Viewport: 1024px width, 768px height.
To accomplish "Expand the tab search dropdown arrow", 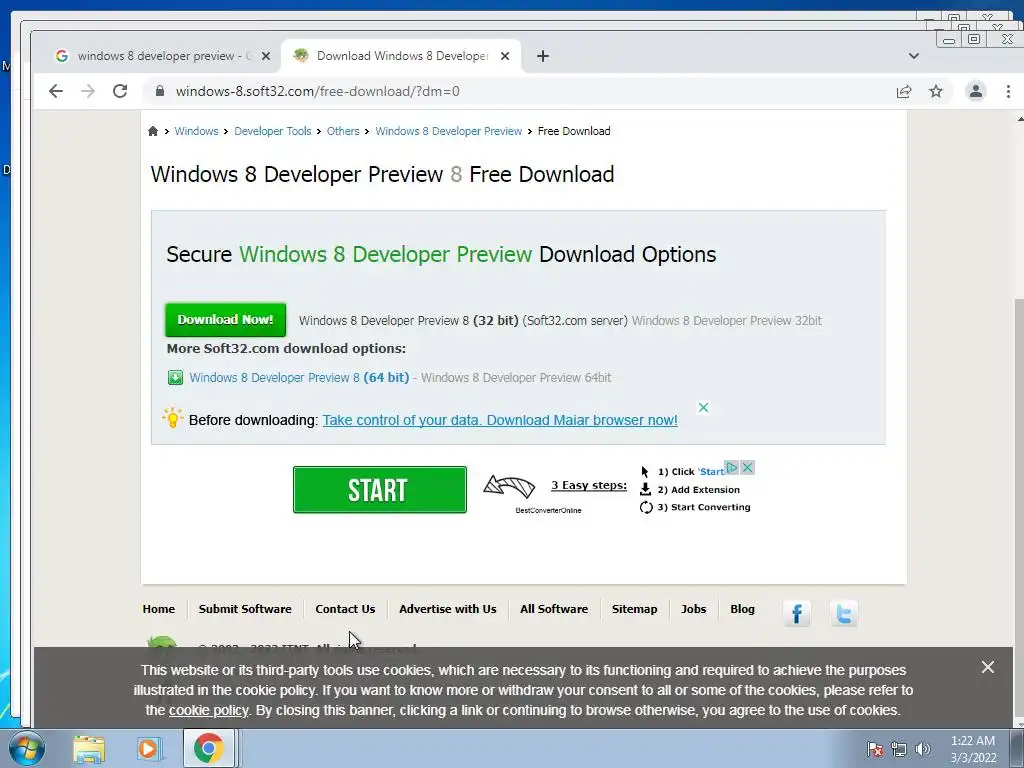I will point(914,56).
